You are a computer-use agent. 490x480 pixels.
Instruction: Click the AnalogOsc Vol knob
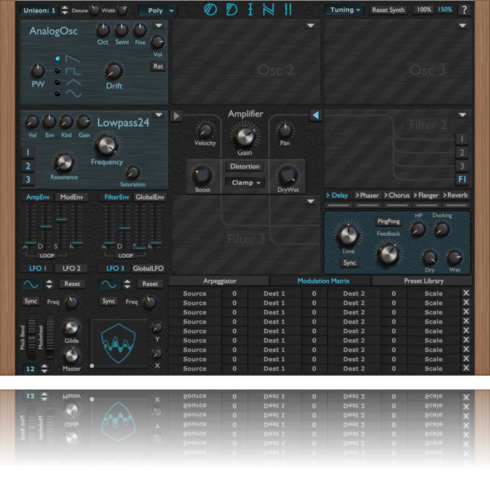(157, 42)
